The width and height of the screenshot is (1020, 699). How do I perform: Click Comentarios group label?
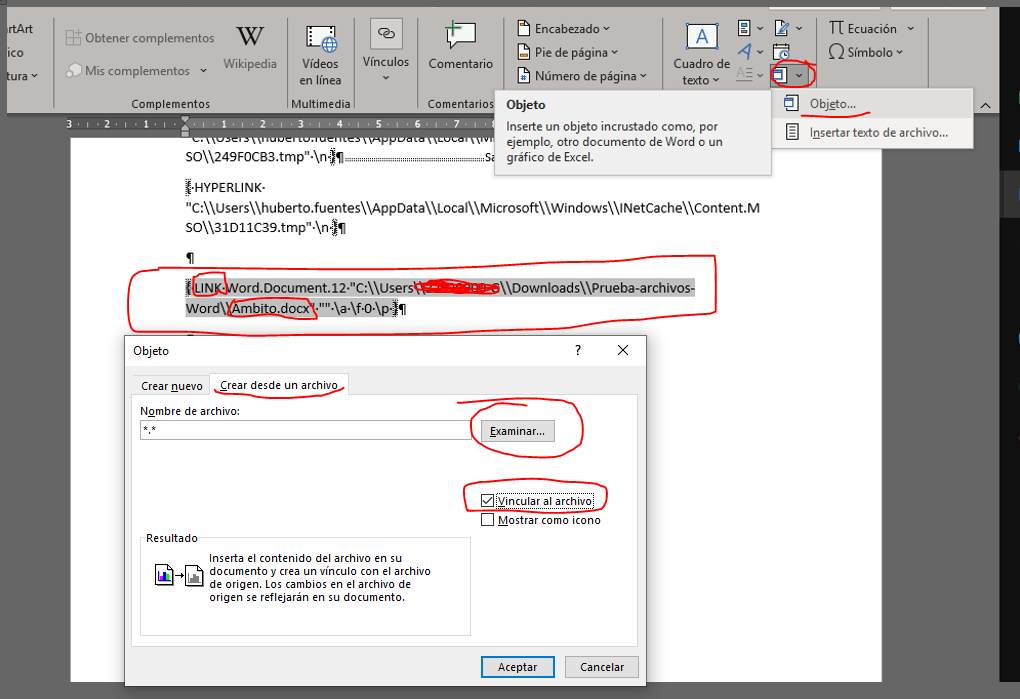[461, 103]
